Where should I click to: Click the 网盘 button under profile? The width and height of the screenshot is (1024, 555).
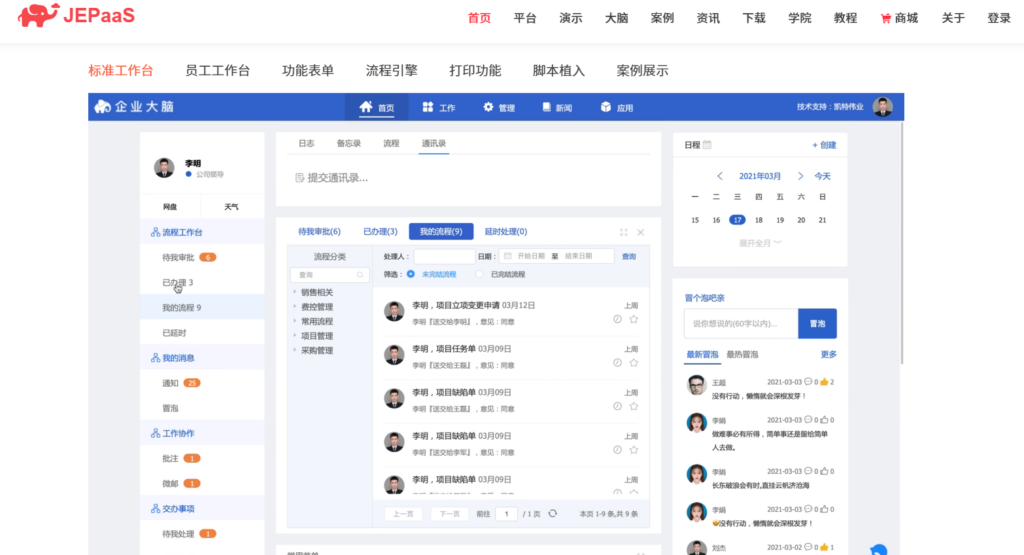click(x=170, y=207)
